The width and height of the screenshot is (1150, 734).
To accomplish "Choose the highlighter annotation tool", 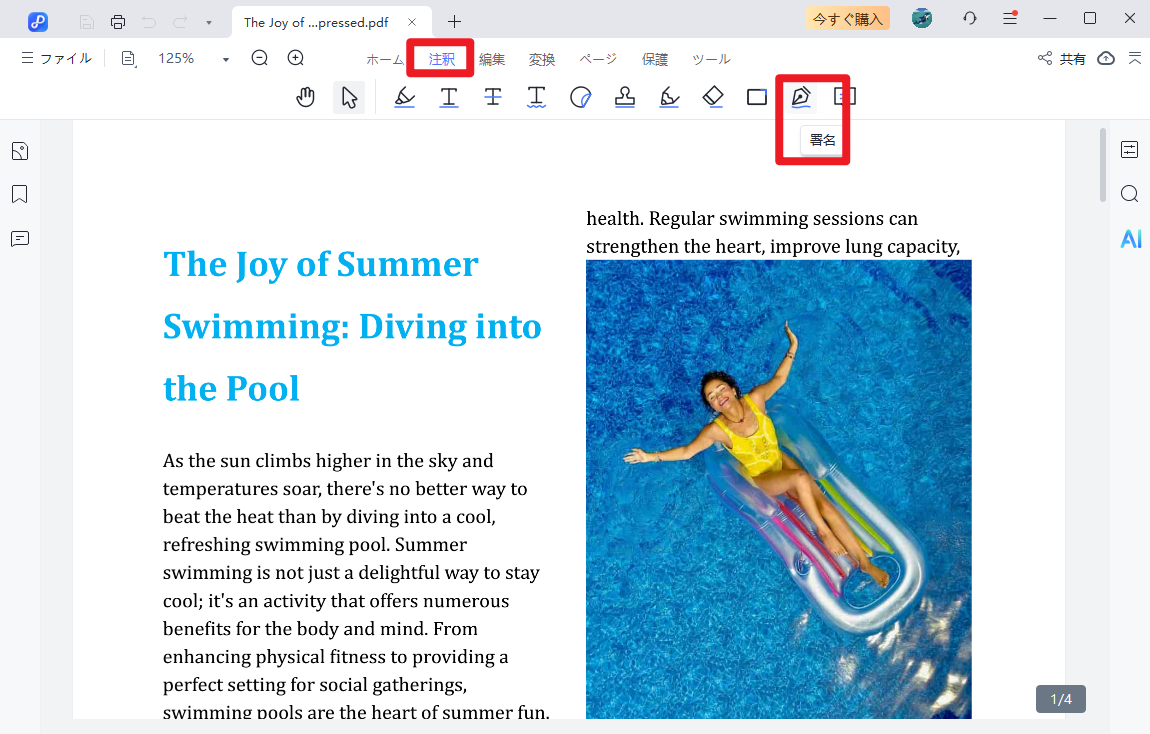I will tap(404, 97).
